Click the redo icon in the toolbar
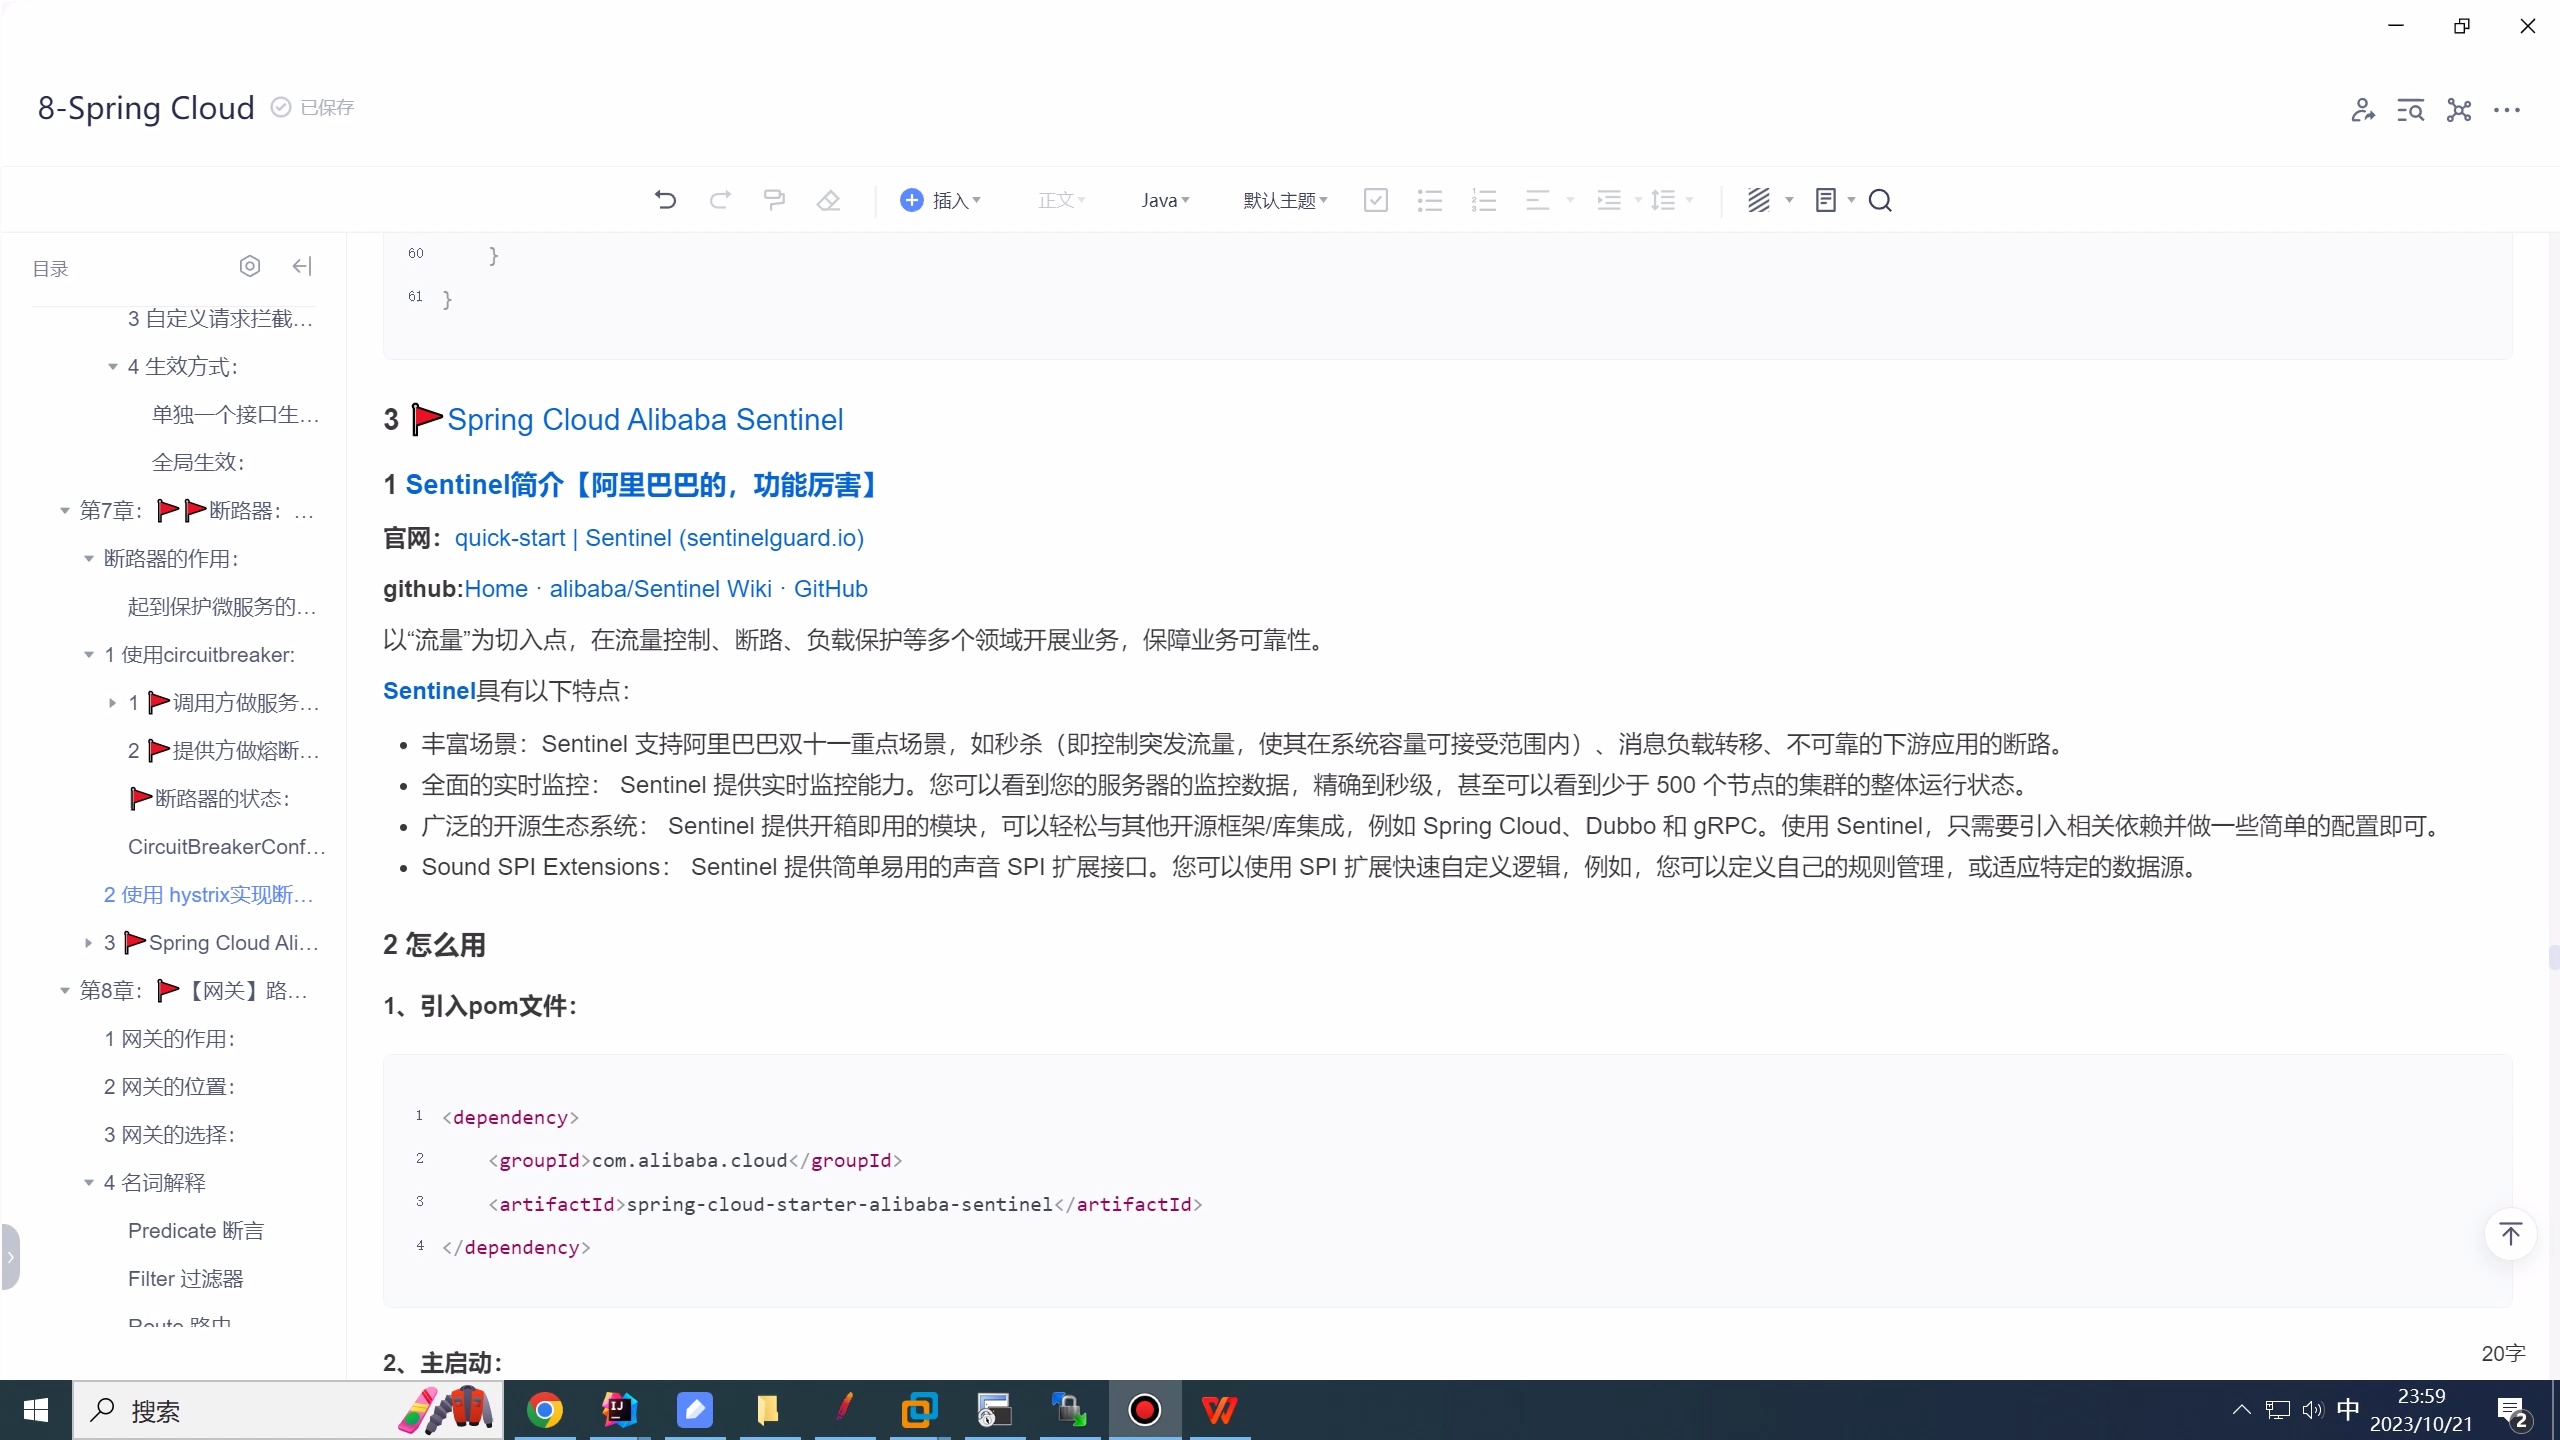Image resolution: width=2560 pixels, height=1440 pixels. click(x=721, y=200)
